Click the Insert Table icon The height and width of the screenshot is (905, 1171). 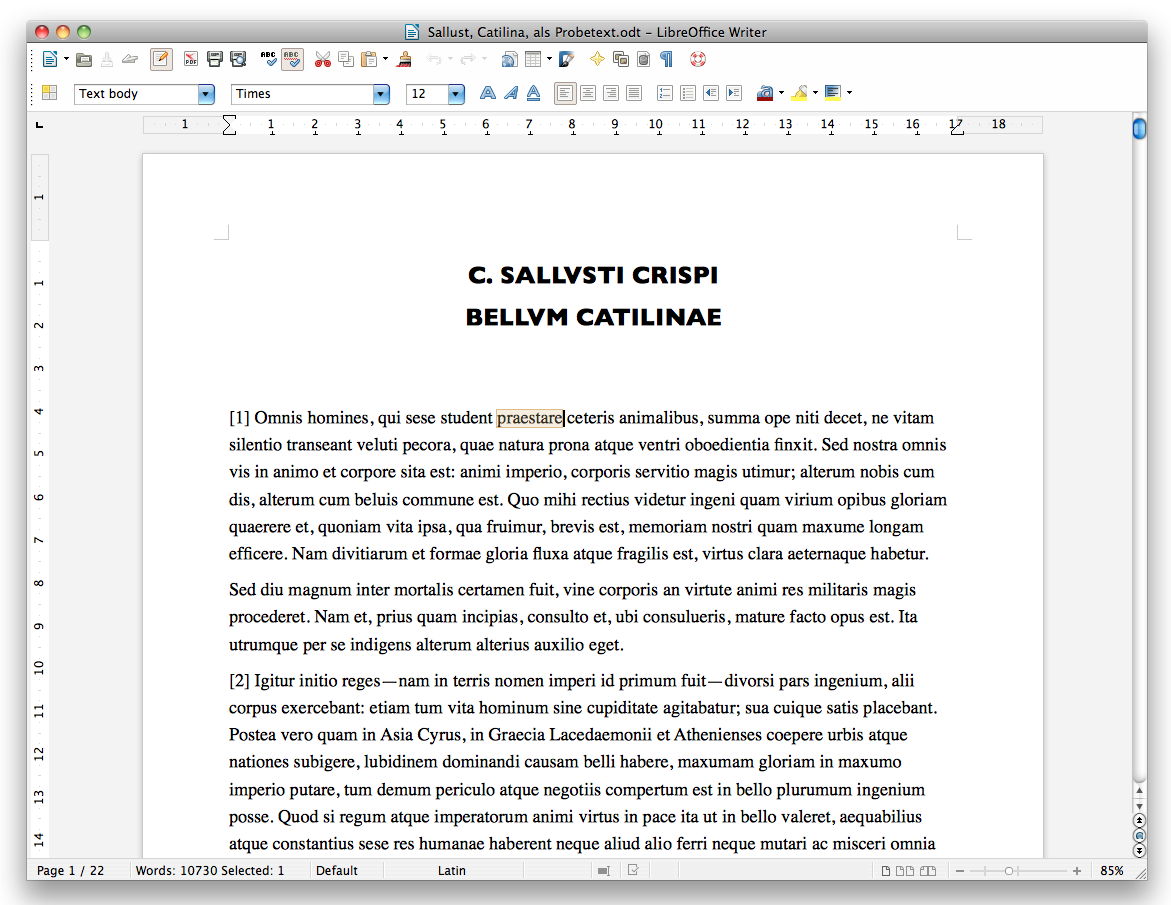533,60
